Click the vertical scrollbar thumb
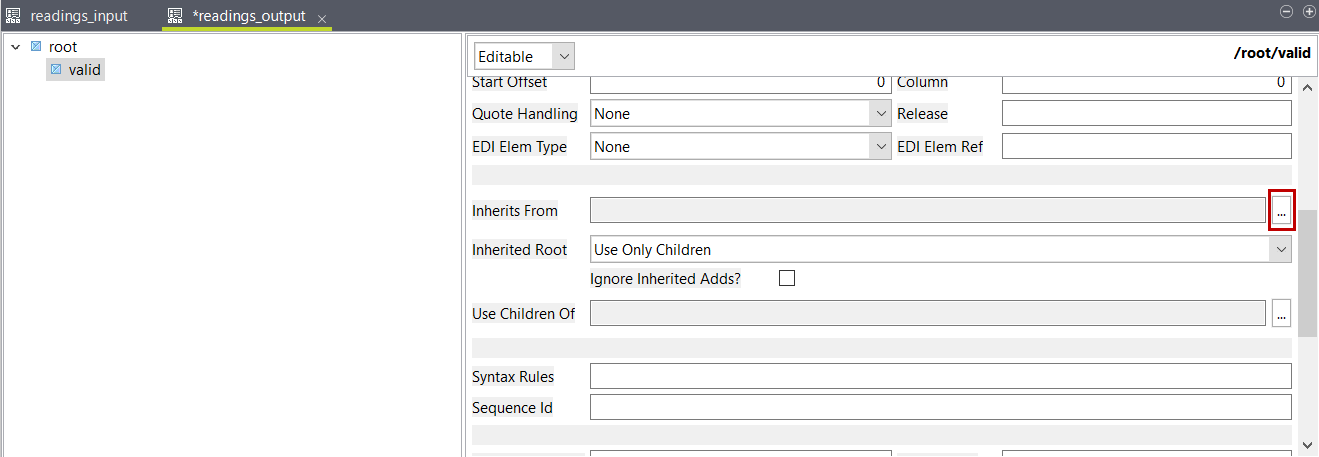Screen dimensions: 1319x457 (1307, 270)
